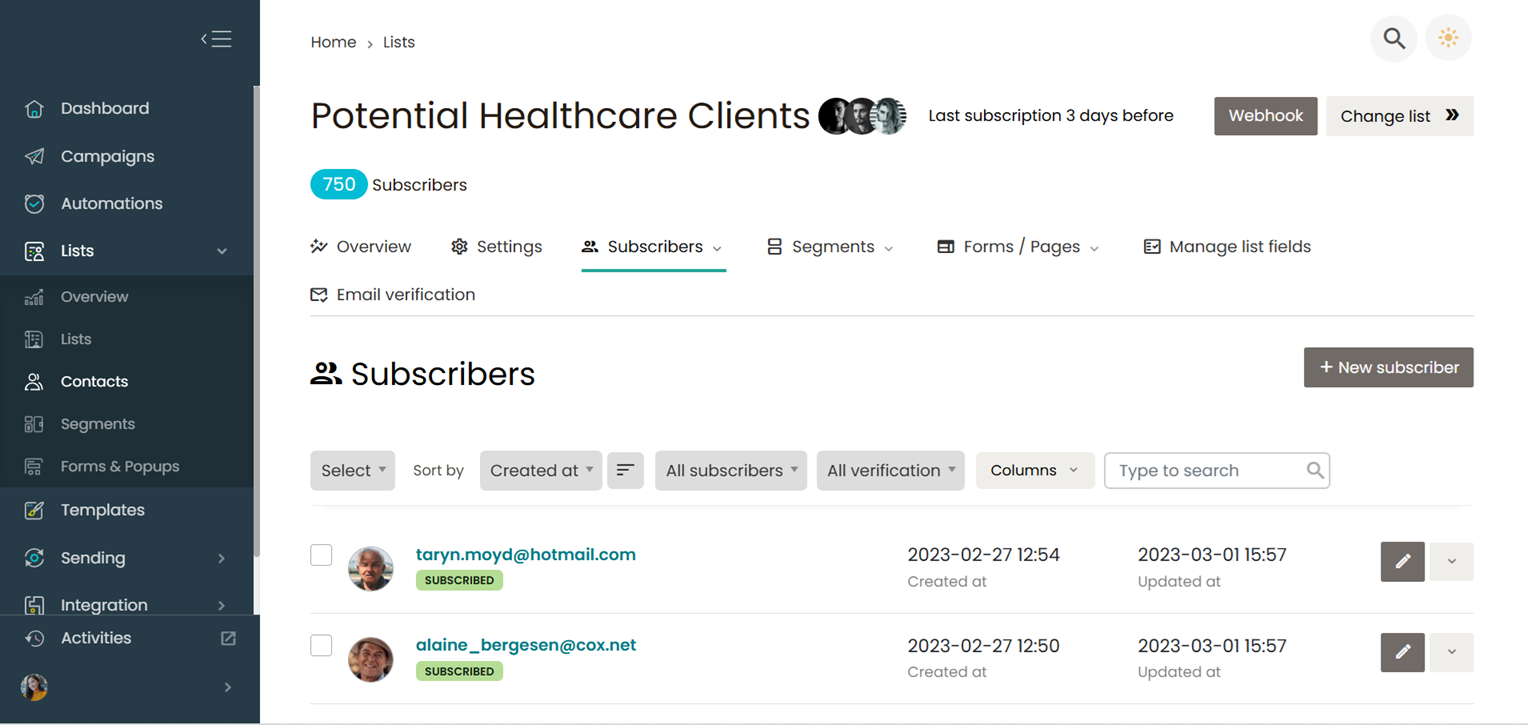Click the Type to search field
Viewport: 1528px width, 725px height.
tap(1205, 470)
